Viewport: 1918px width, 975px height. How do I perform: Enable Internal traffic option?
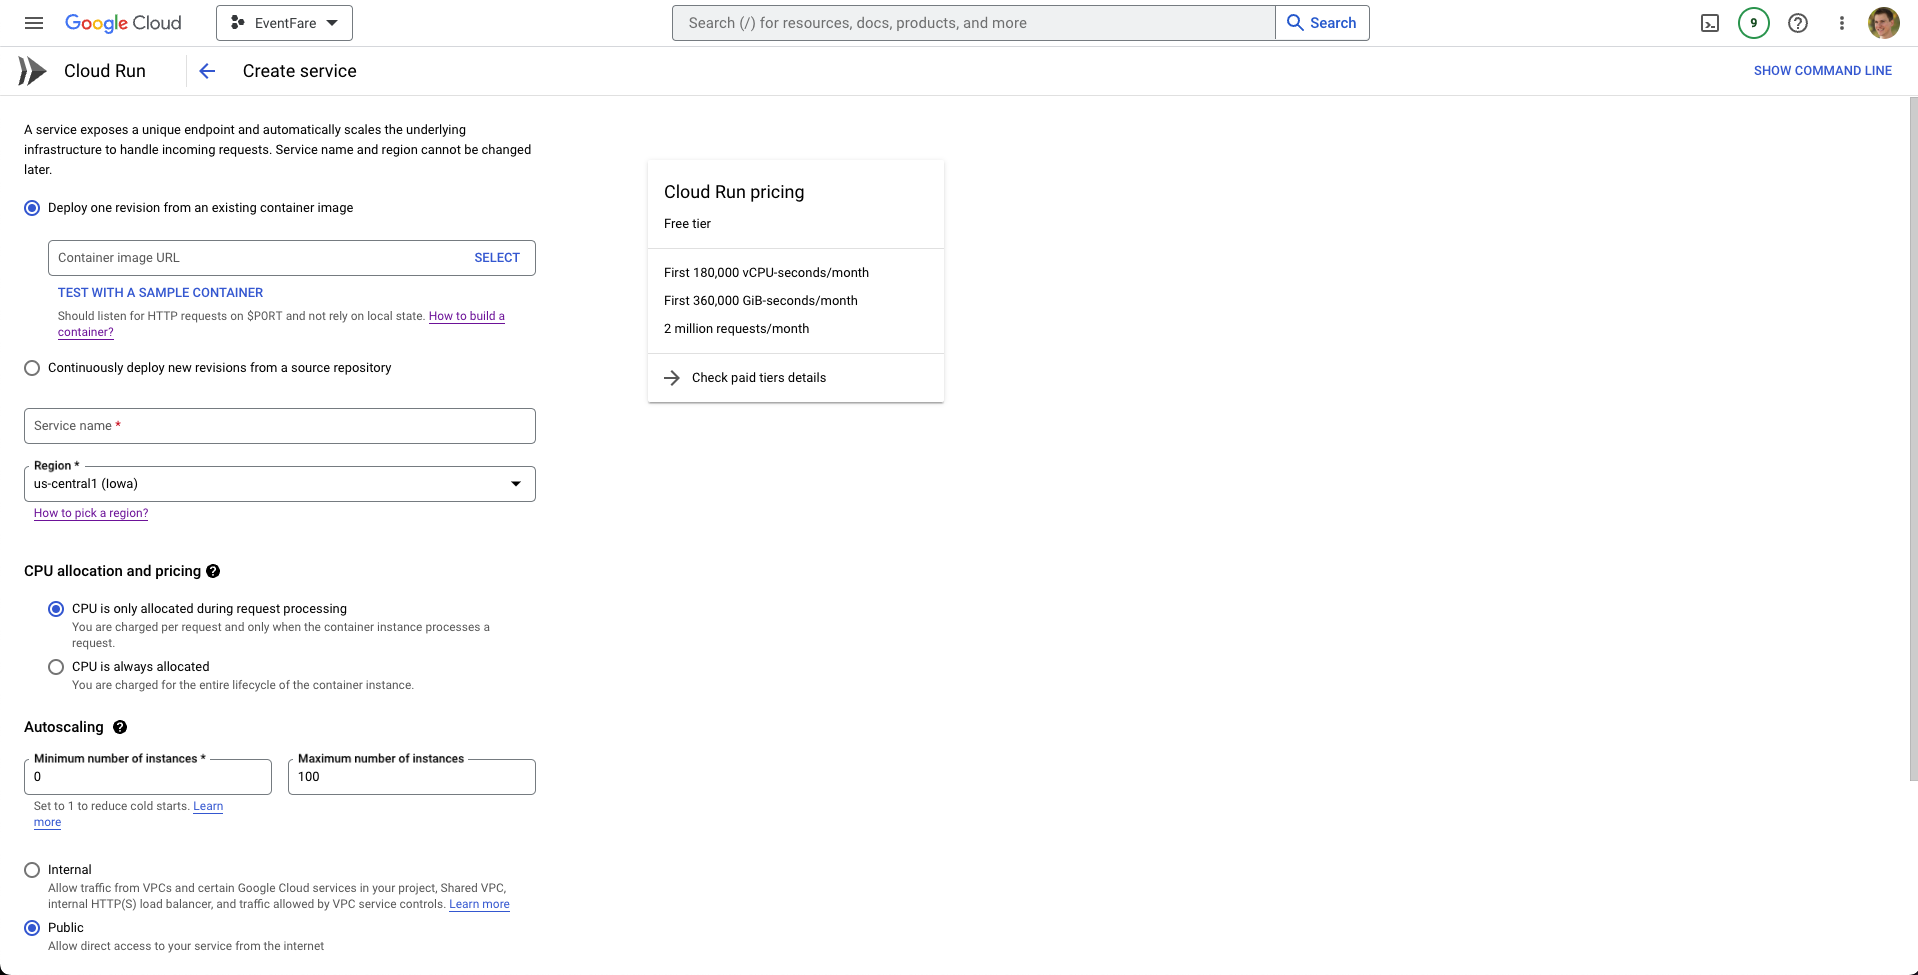pos(32,869)
